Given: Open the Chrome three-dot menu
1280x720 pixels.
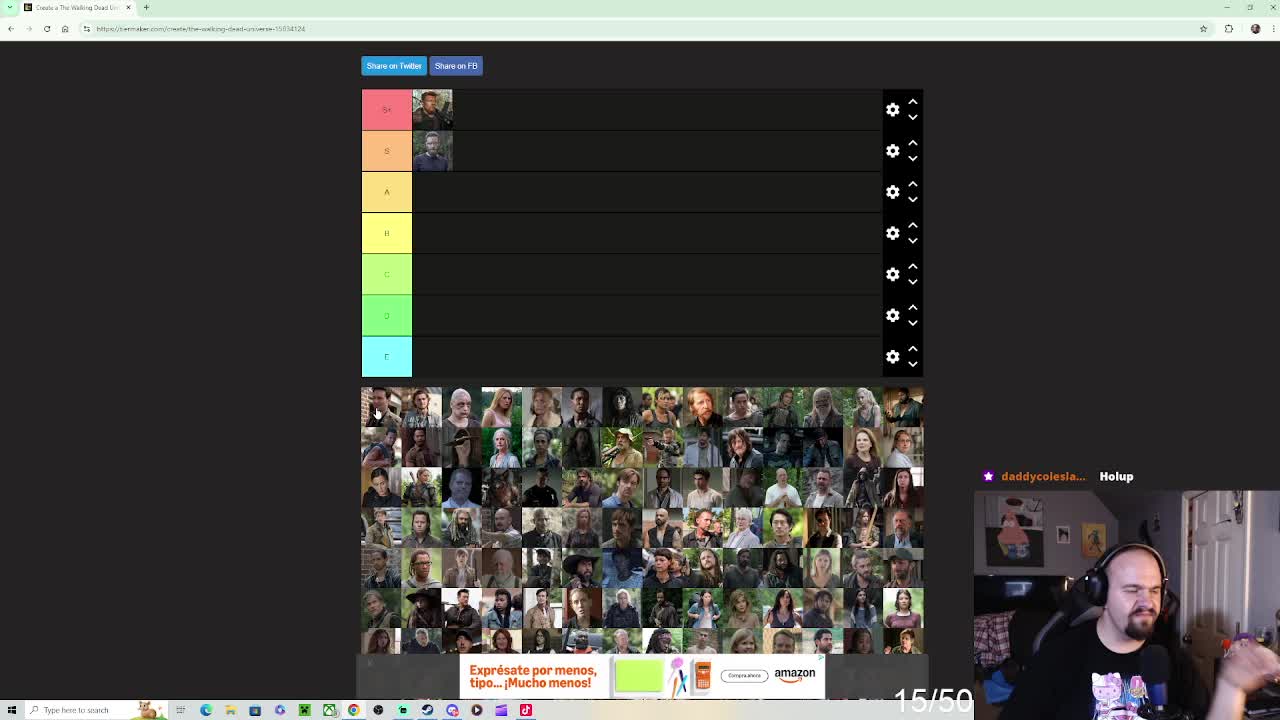Looking at the screenshot, I should 1271,28.
